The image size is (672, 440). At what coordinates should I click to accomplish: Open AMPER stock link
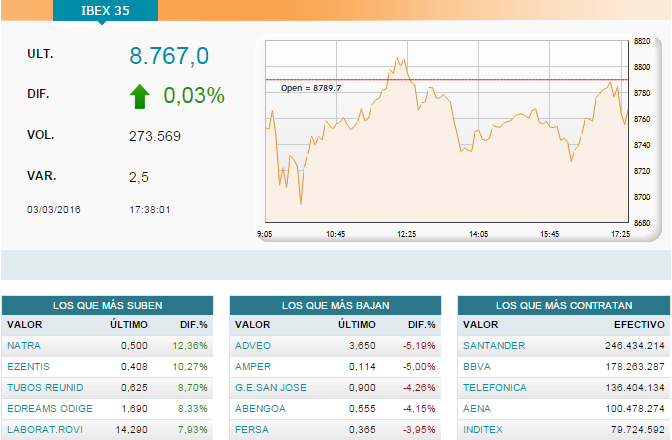coord(253,366)
